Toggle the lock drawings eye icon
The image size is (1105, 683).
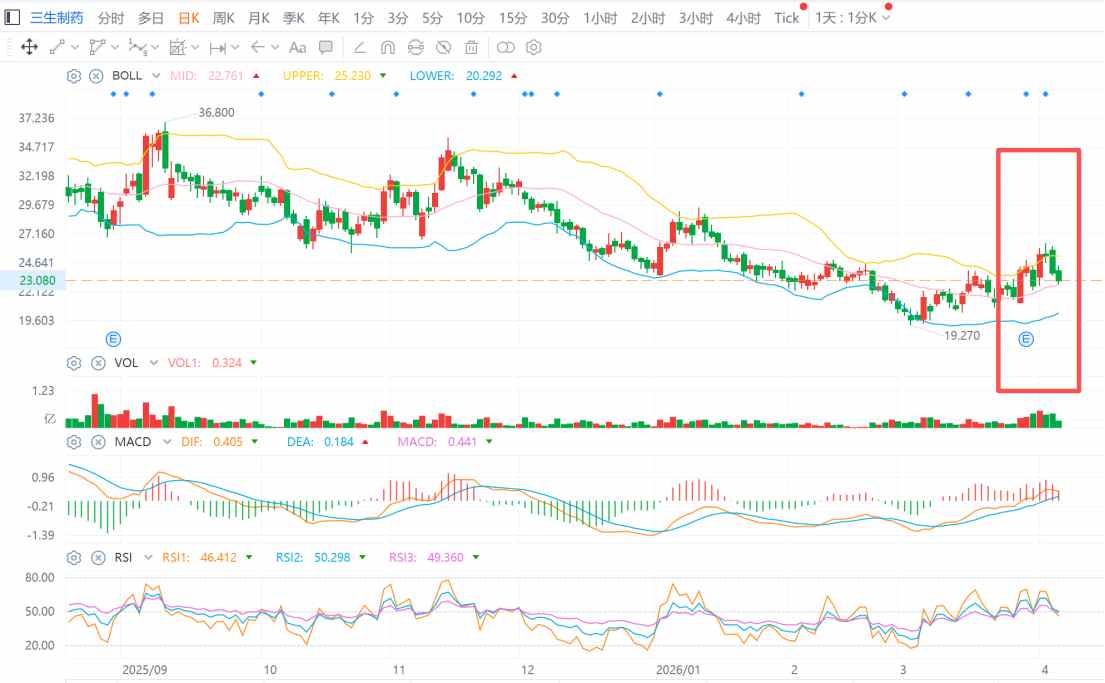[x=416, y=47]
